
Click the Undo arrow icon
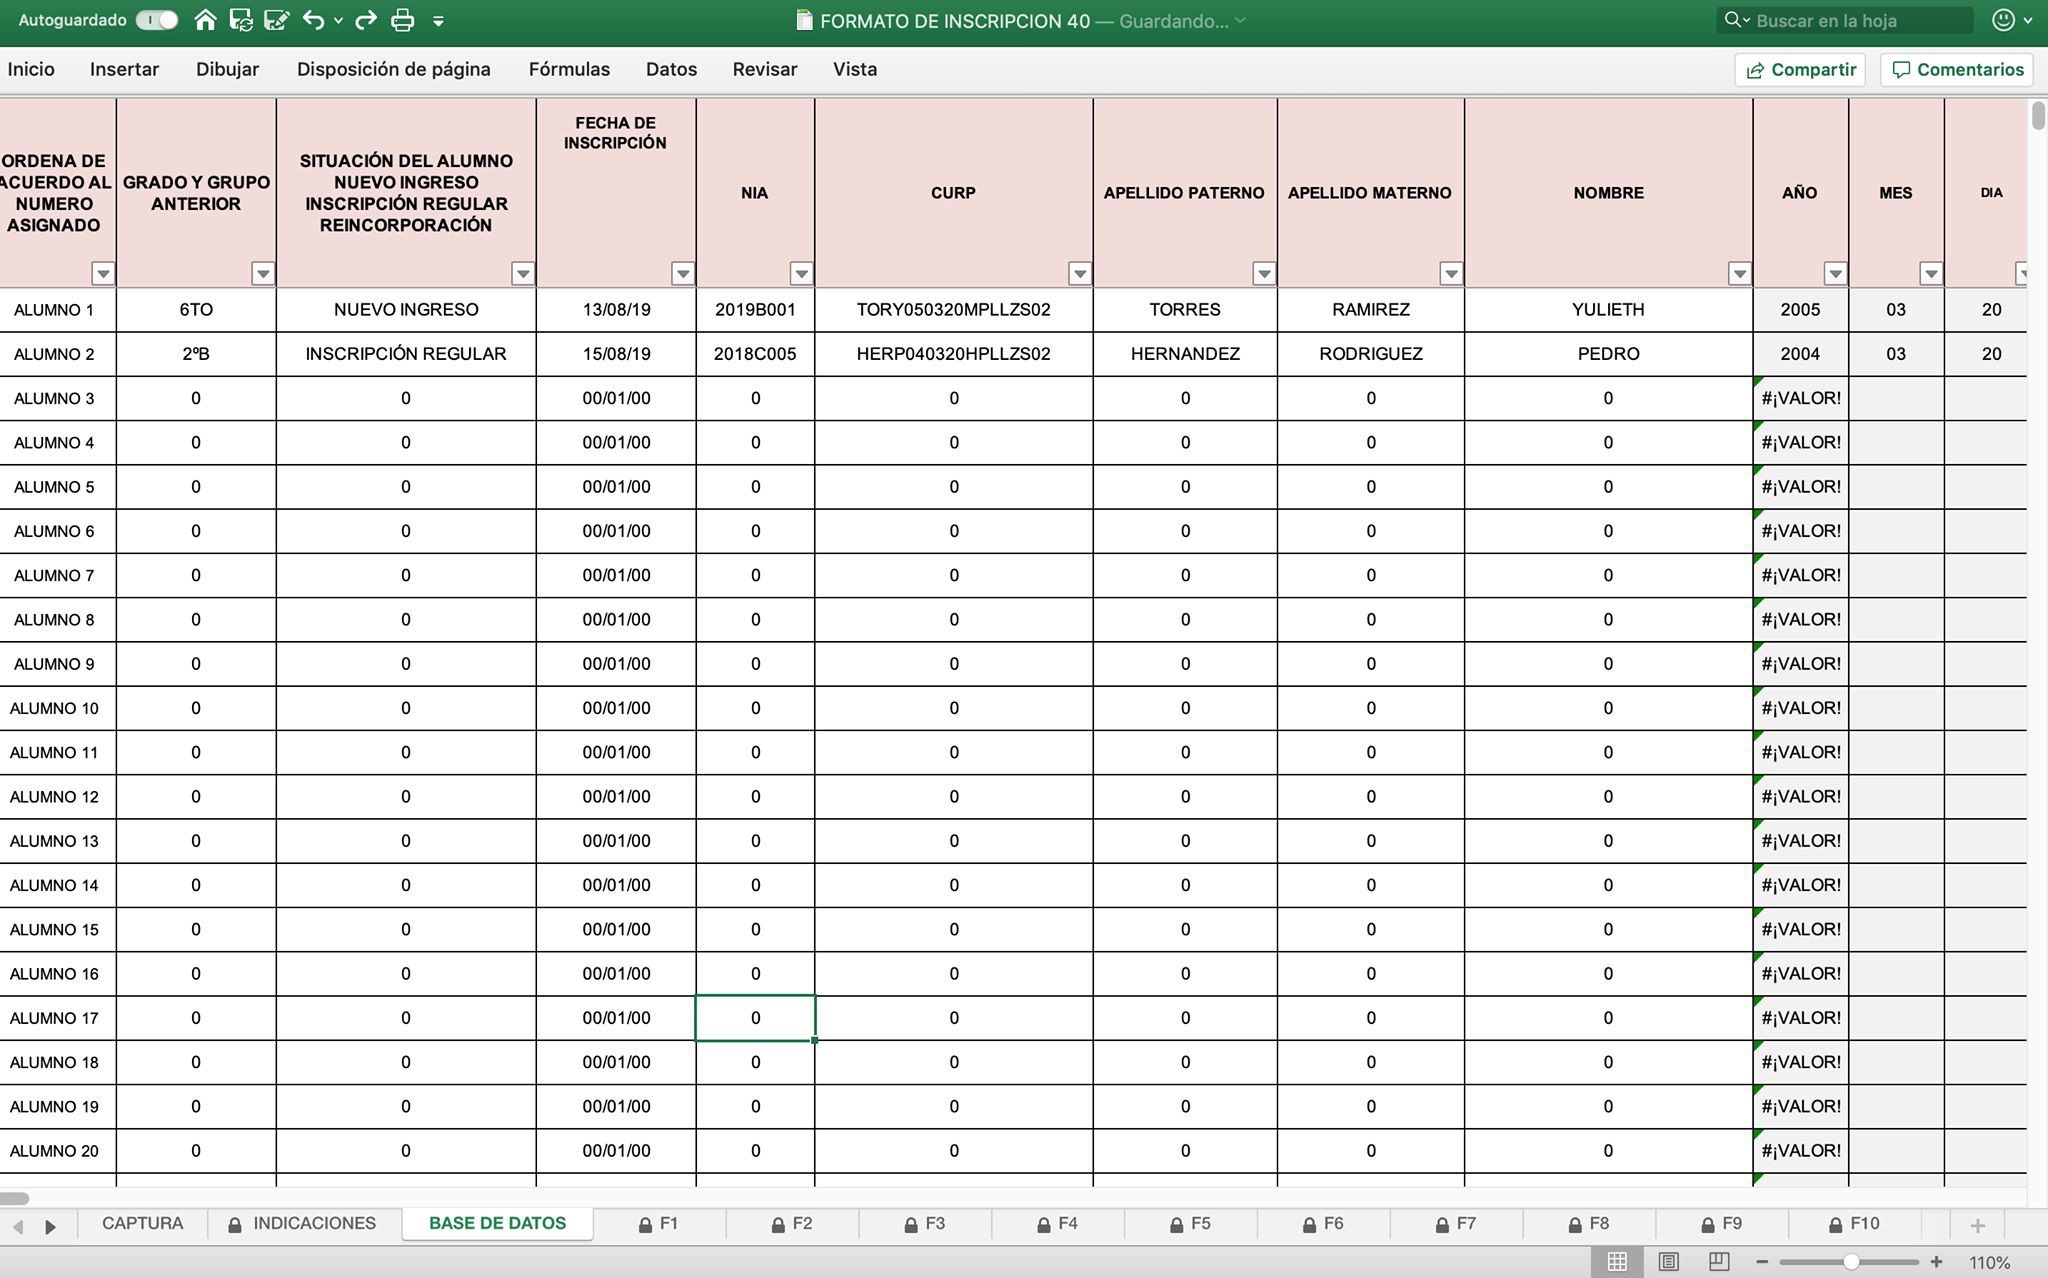[x=313, y=20]
